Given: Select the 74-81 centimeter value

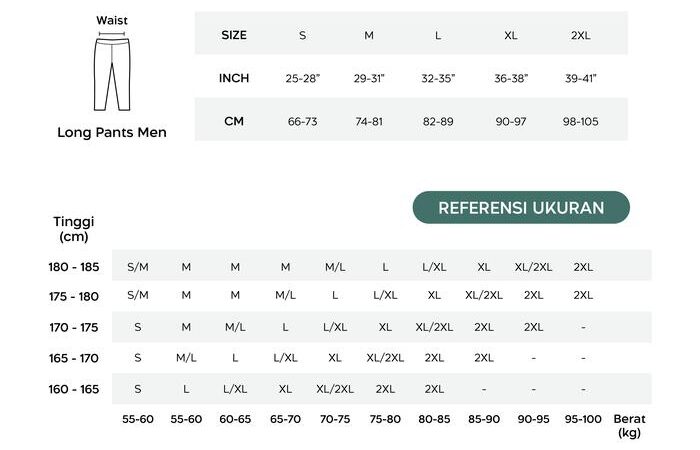Looking at the screenshot, I should (369, 121).
